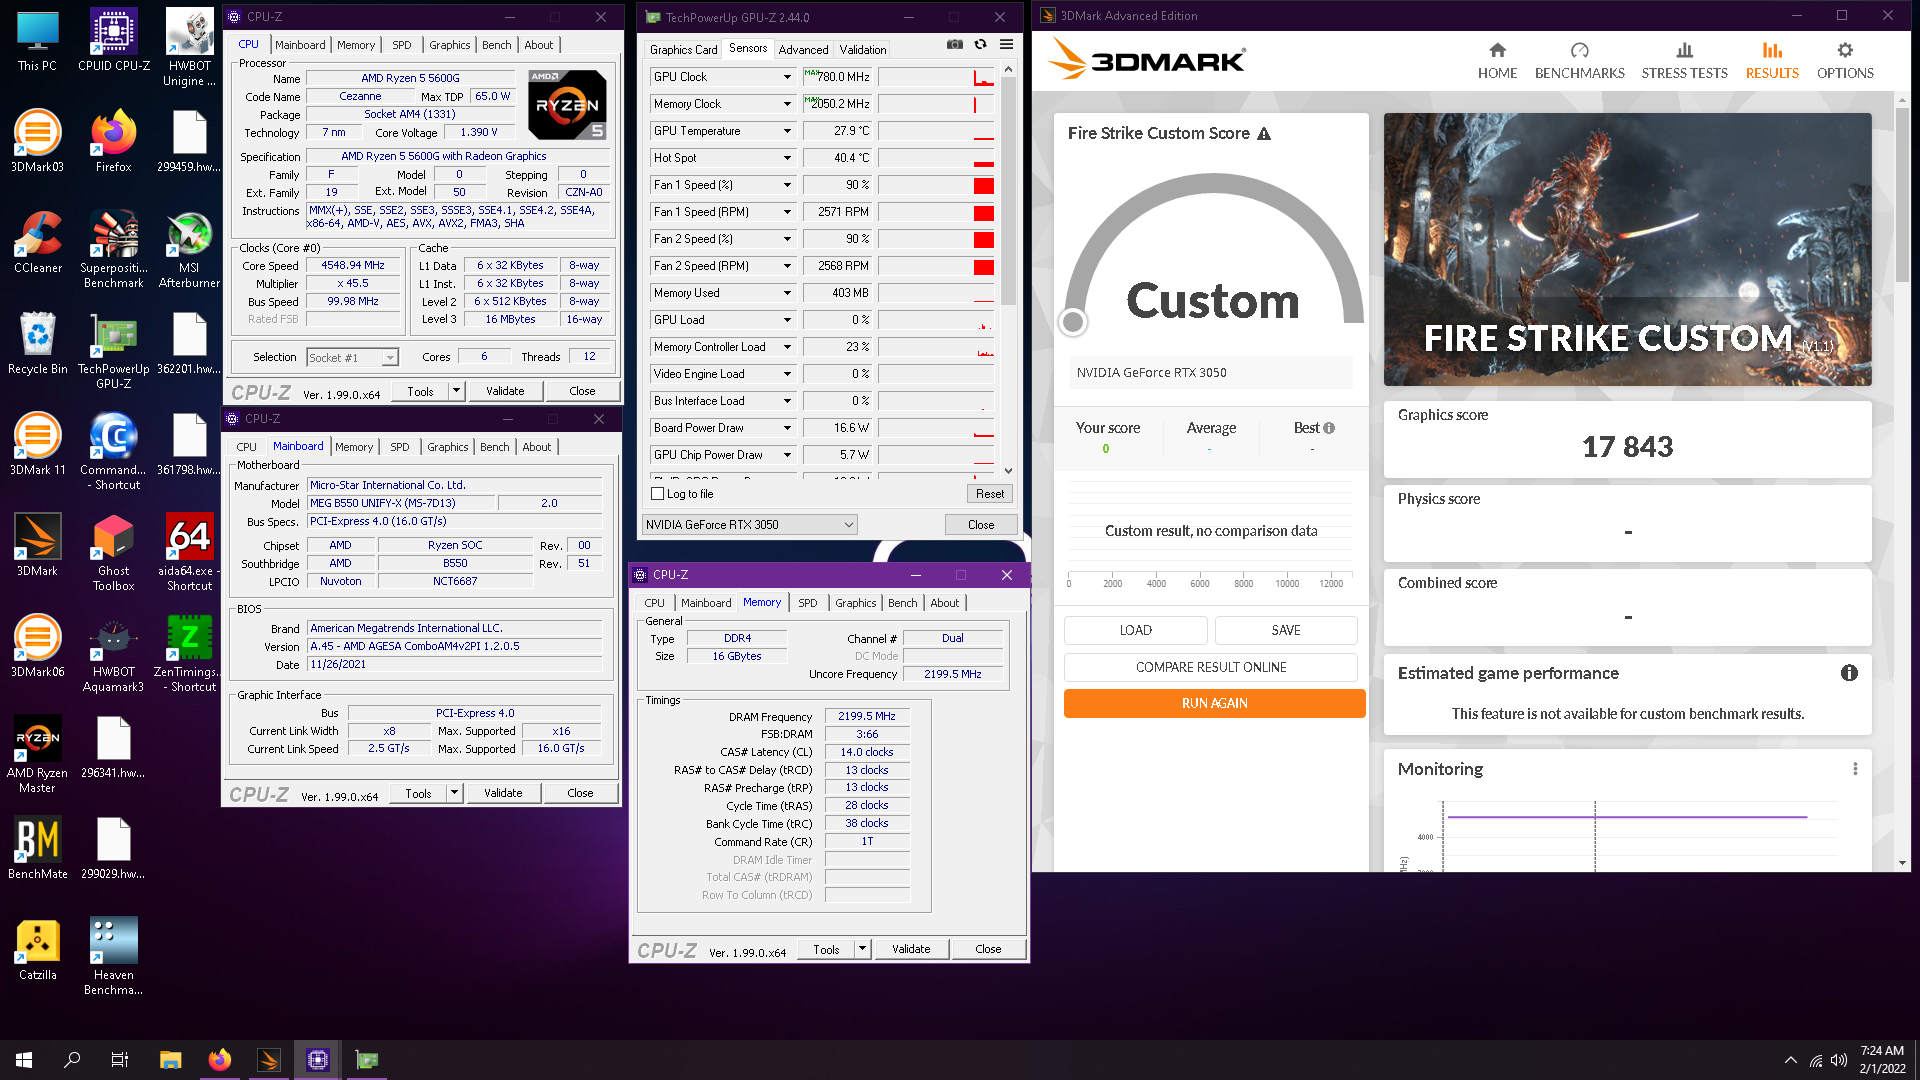1920x1080 pixels.
Task: Open File Explorer from taskbar
Action: coord(170,1060)
